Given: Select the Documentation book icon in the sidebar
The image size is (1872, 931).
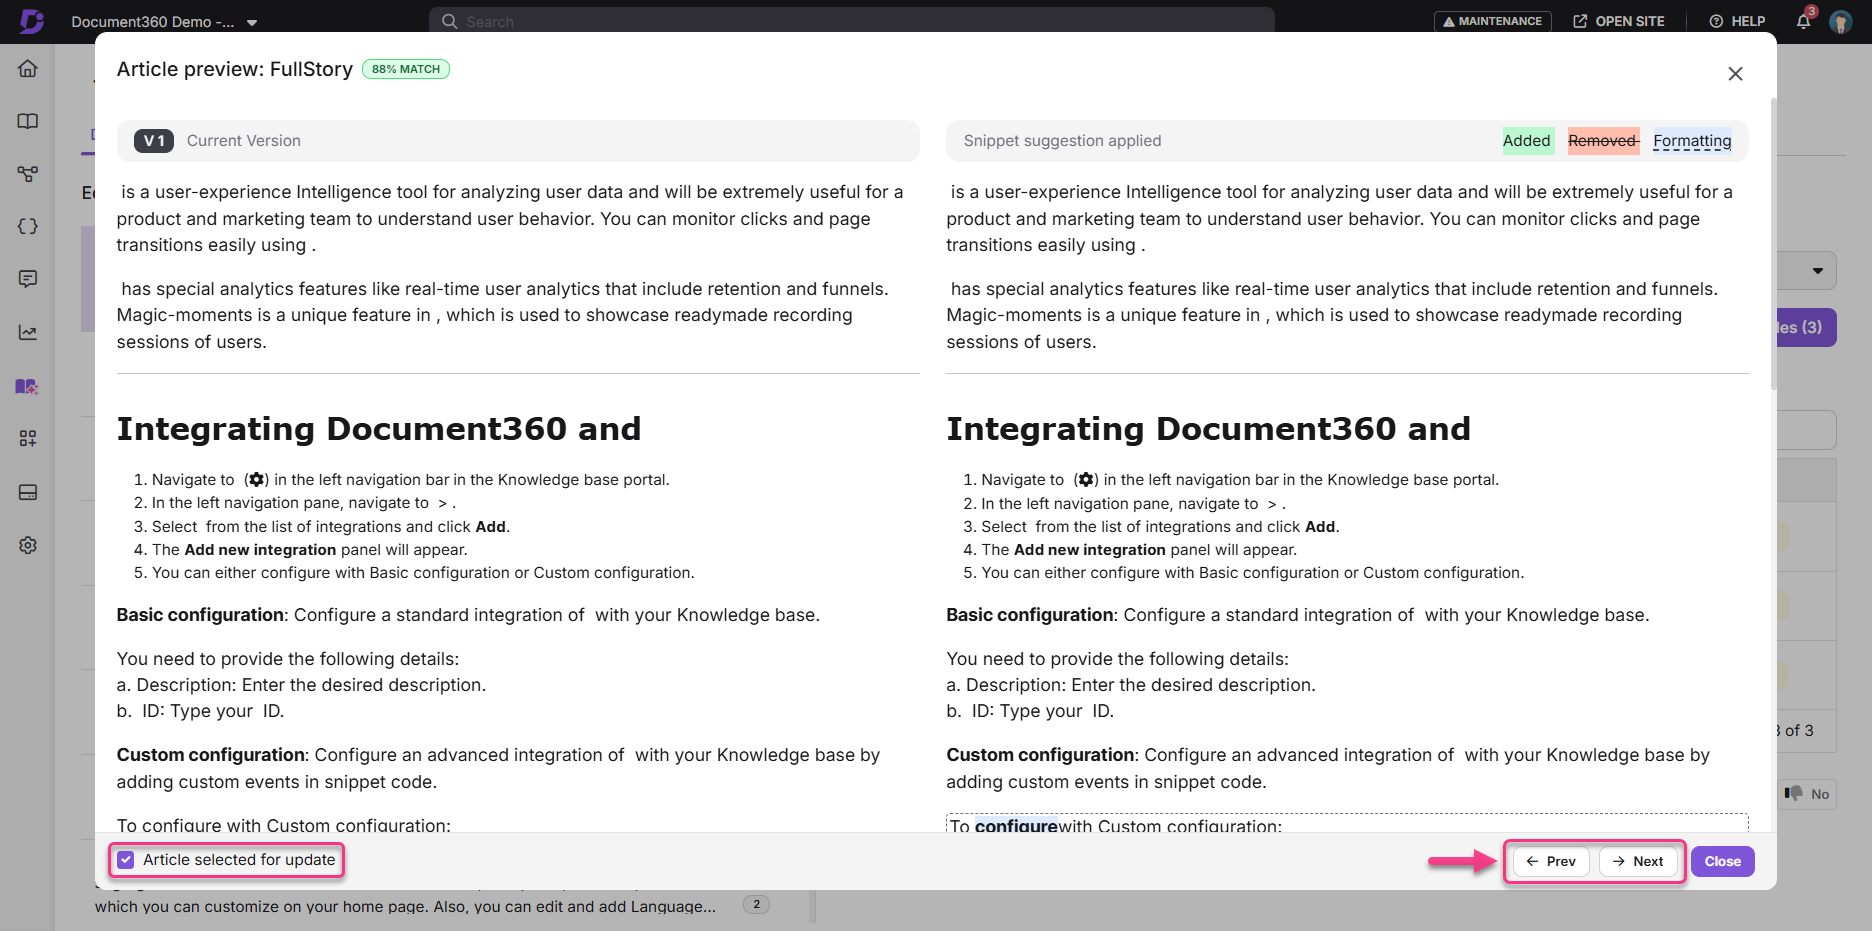Looking at the screenshot, I should (27, 121).
